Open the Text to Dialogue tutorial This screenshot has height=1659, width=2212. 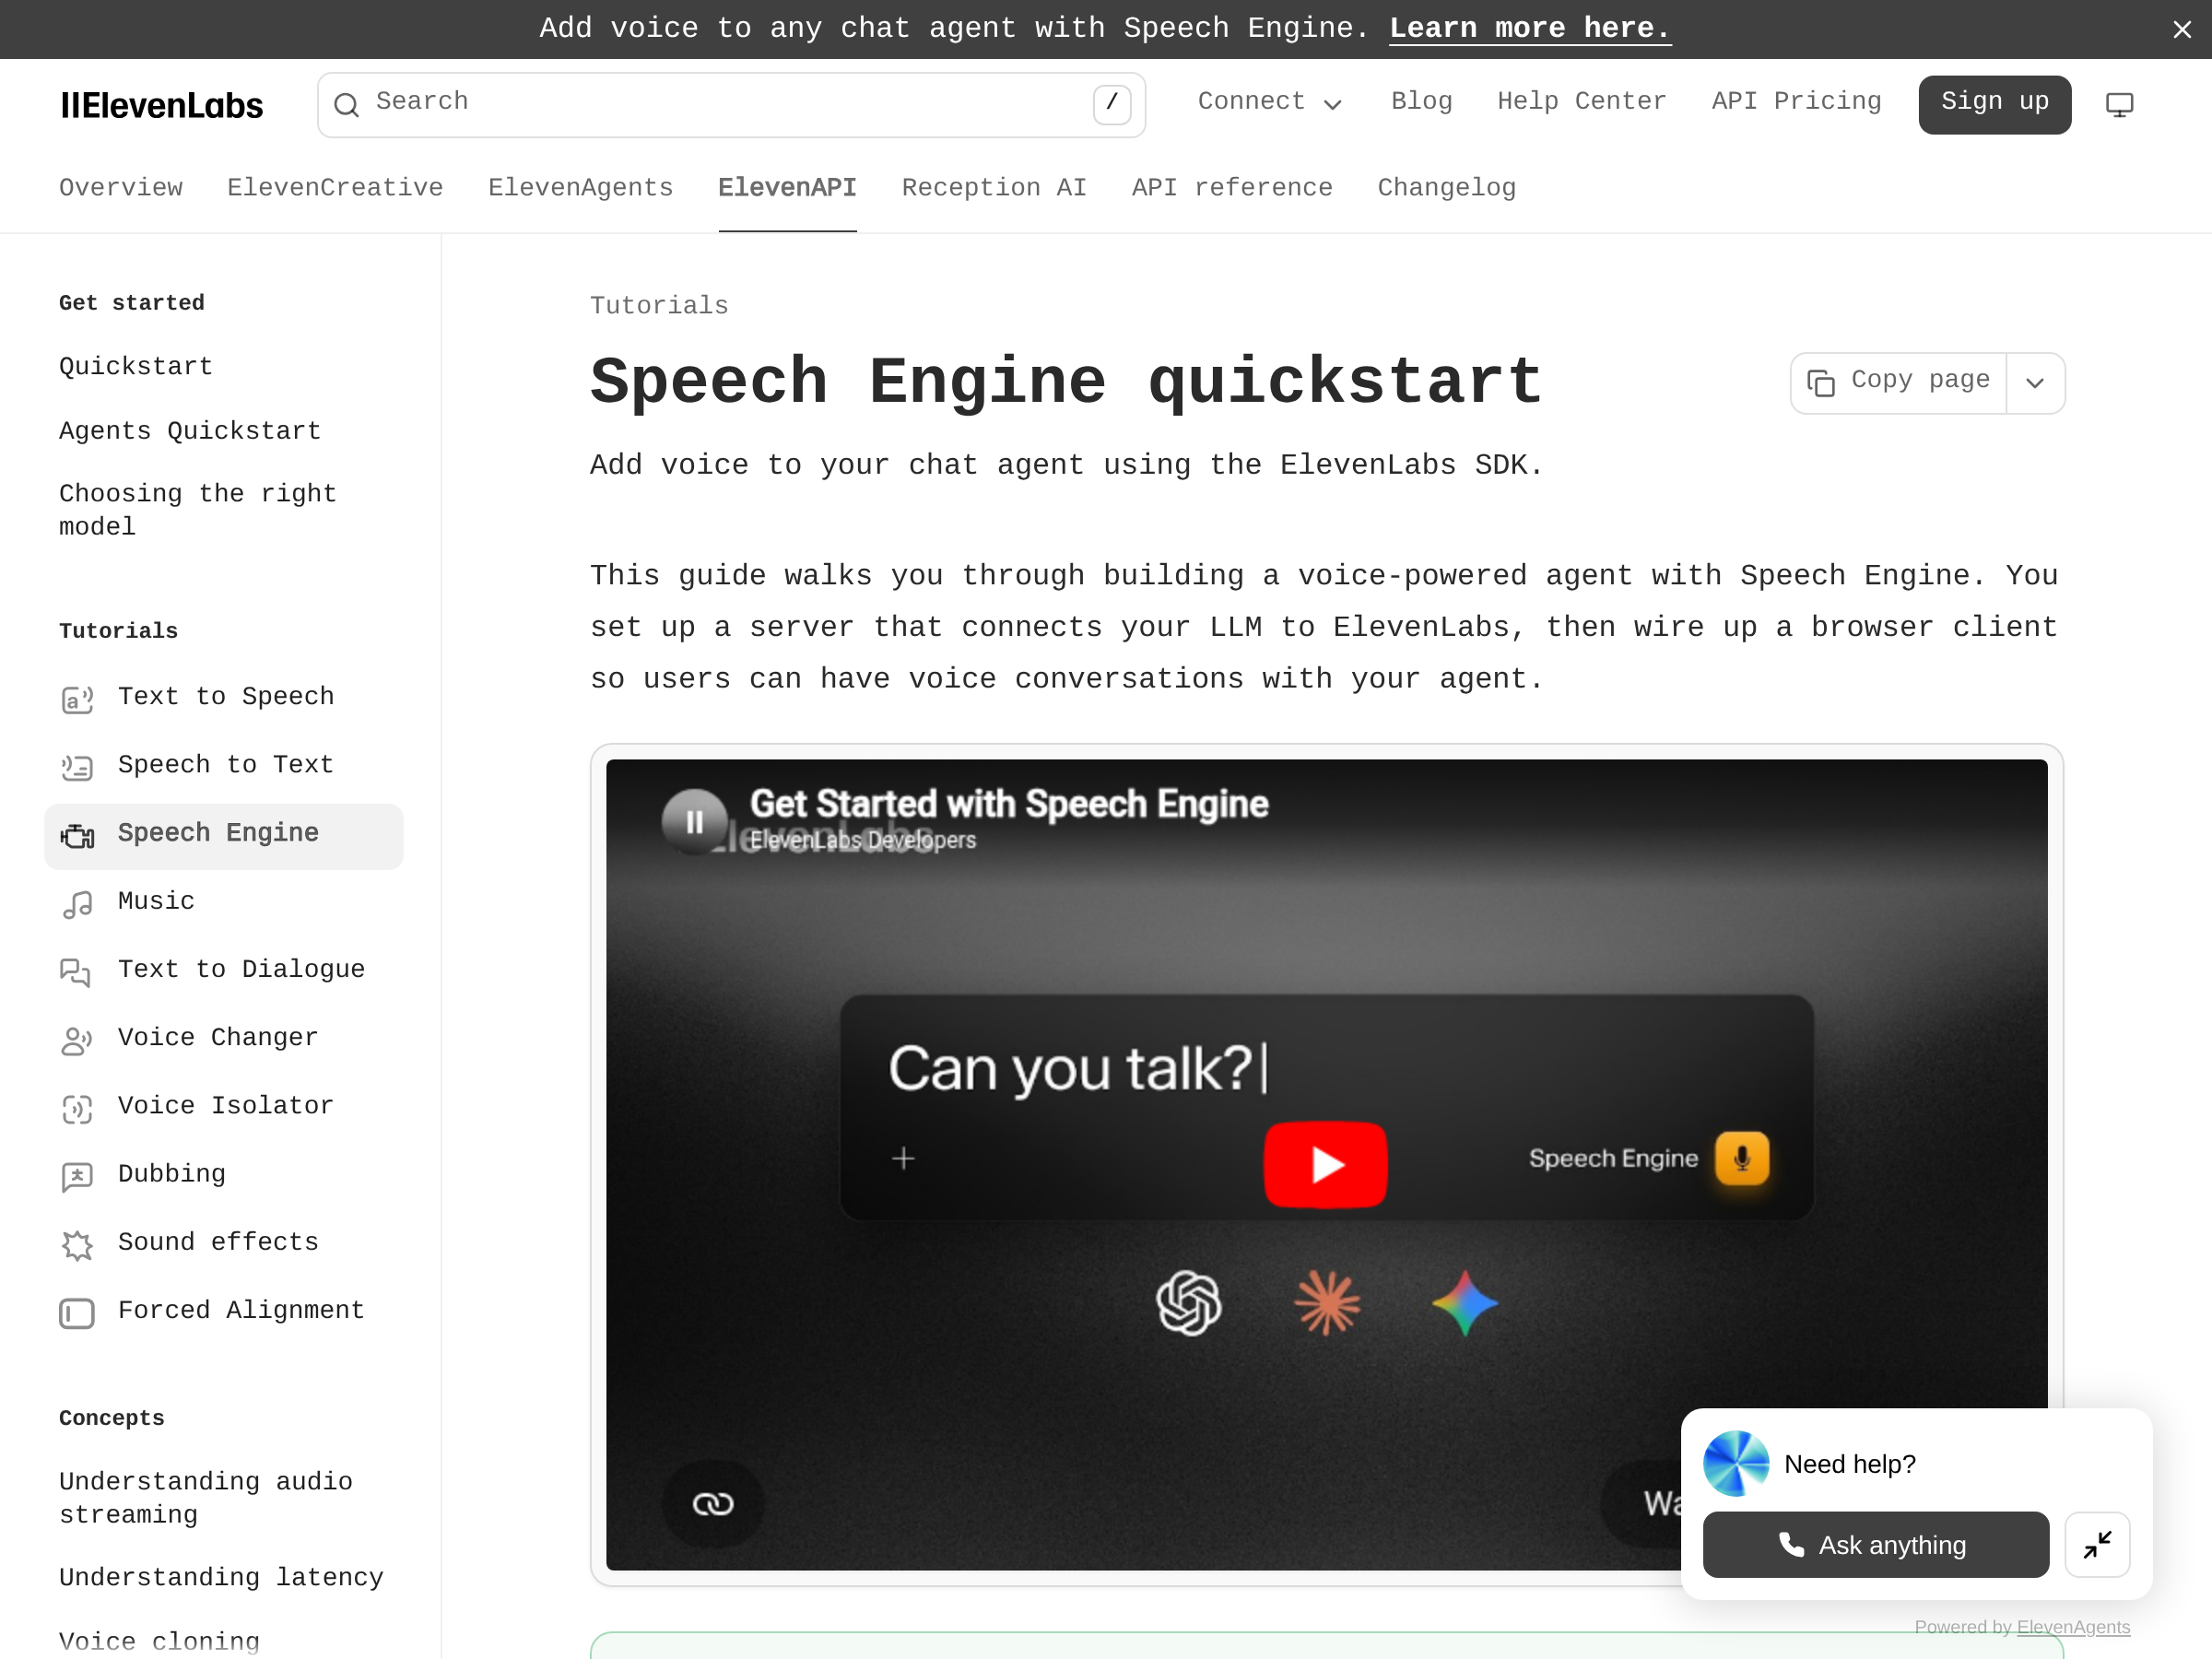coord(241,969)
